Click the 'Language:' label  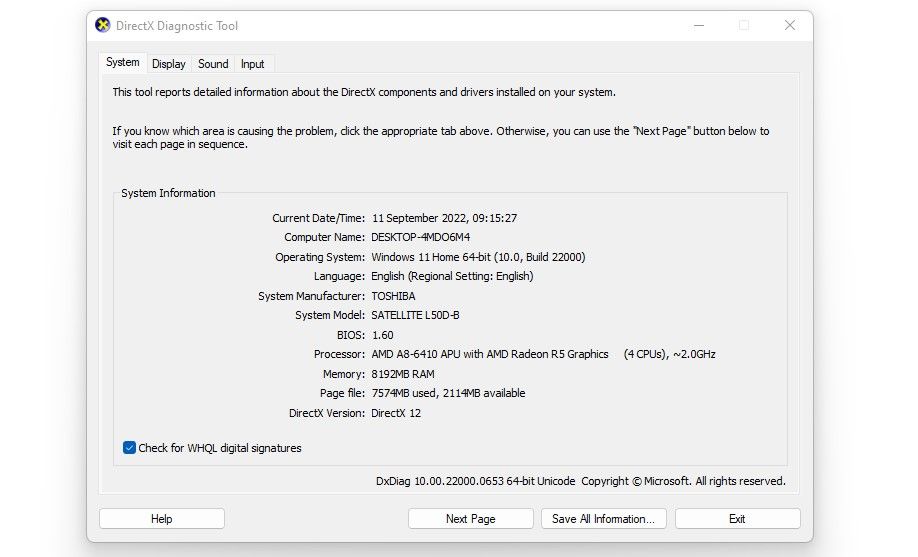point(340,276)
